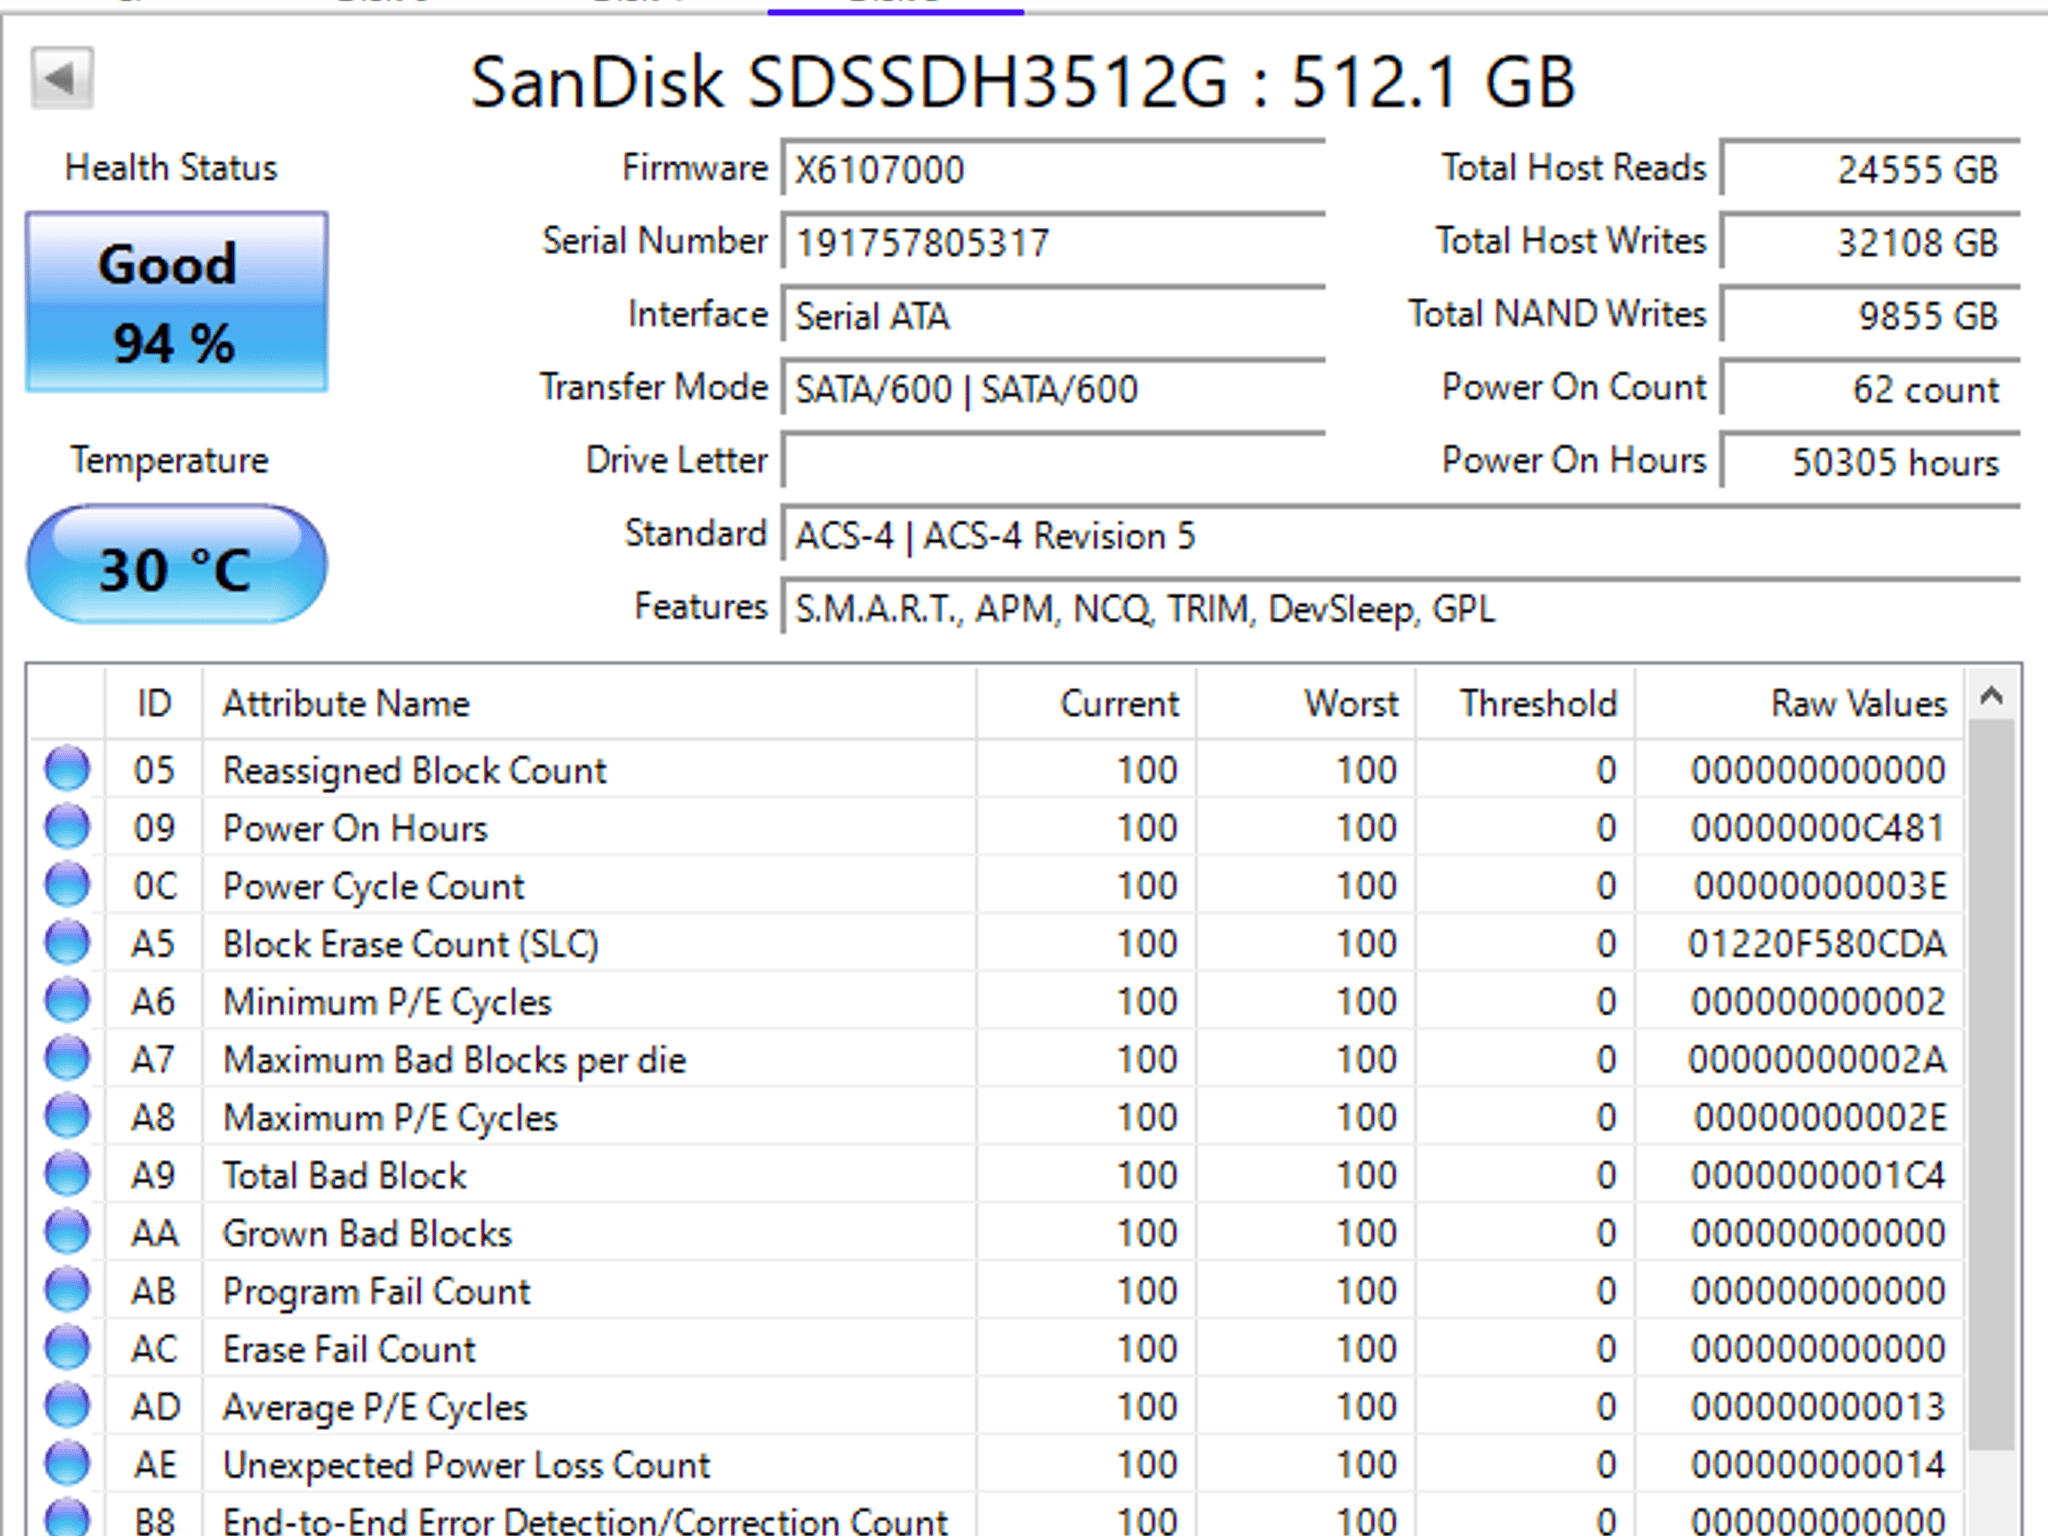Image resolution: width=2048 pixels, height=1536 pixels.
Task: Click status orb for Power On Hours row
Action: coord(67,828)
